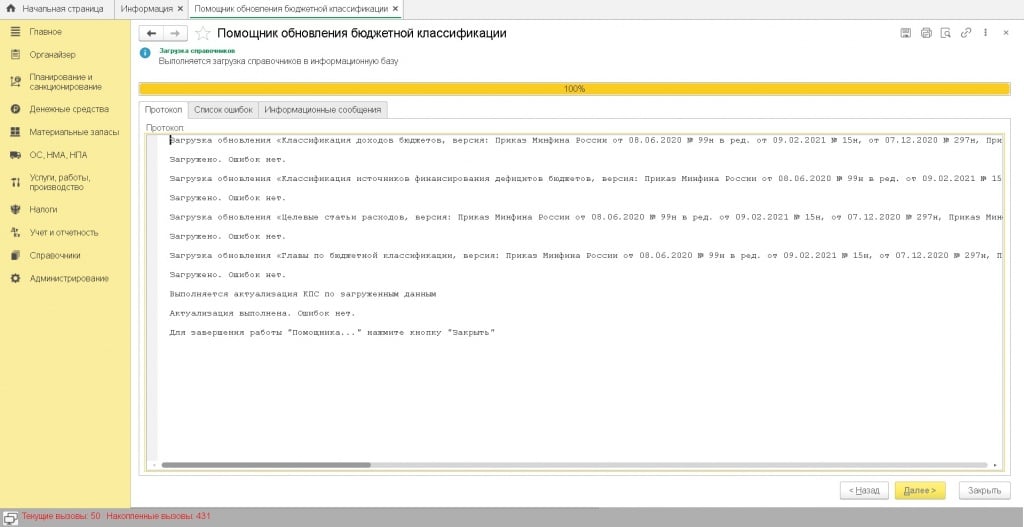Switch to Информационные сообщения tab
The image size is (1024, 527).
[x=322, y=110]
